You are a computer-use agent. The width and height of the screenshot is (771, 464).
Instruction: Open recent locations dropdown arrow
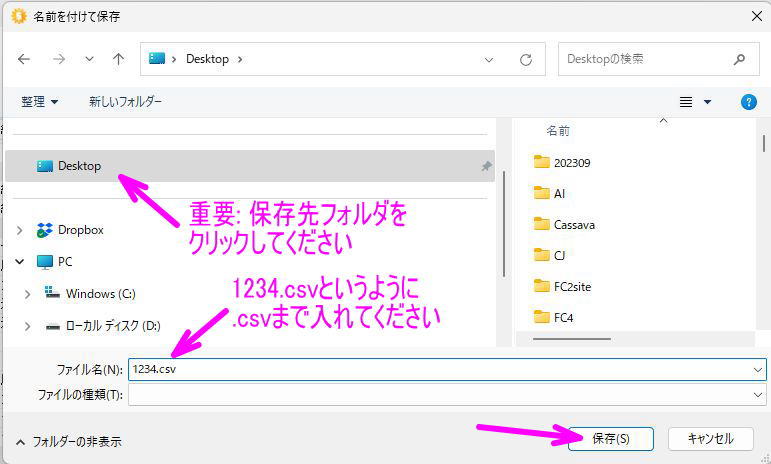[89, 59]
